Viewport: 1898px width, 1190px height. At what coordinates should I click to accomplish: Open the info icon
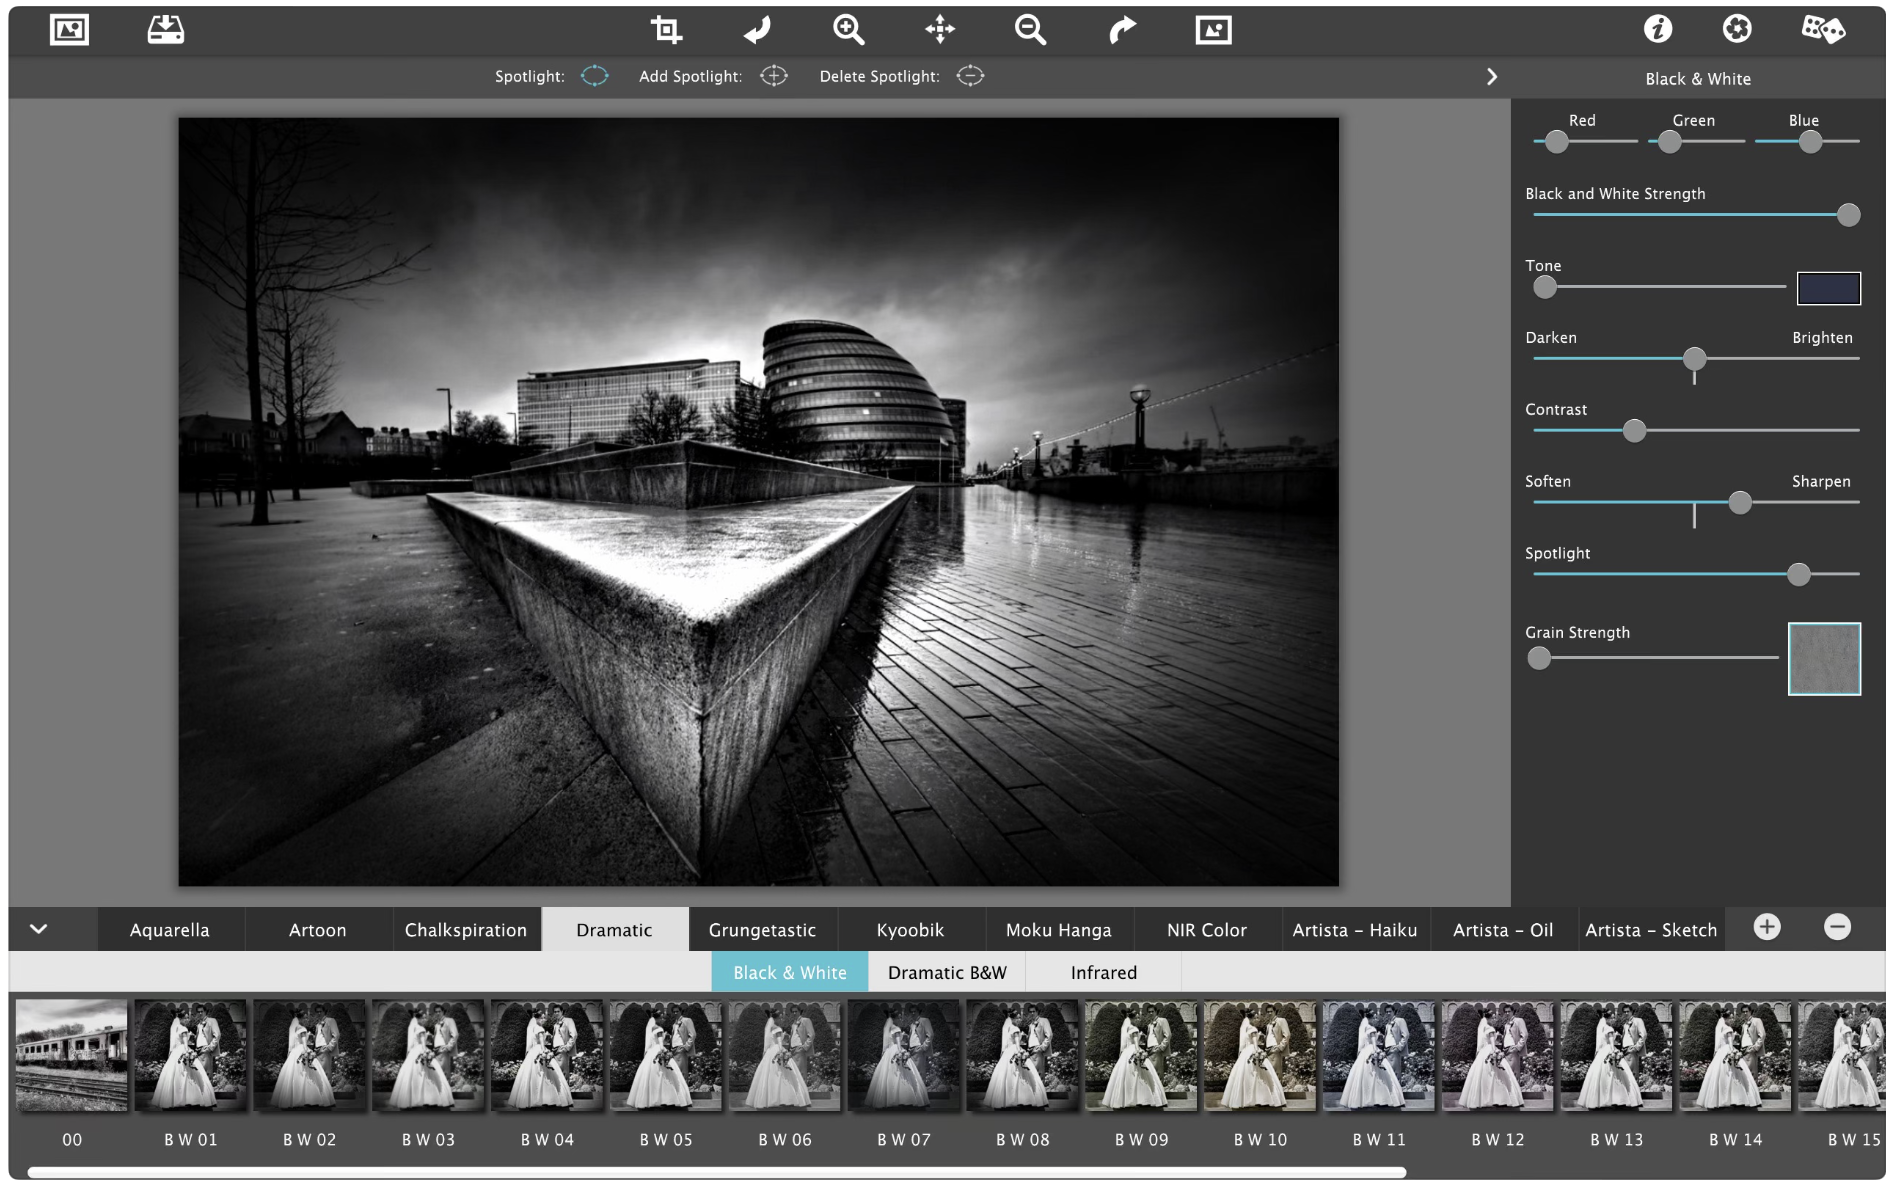tap(1657, 29)
